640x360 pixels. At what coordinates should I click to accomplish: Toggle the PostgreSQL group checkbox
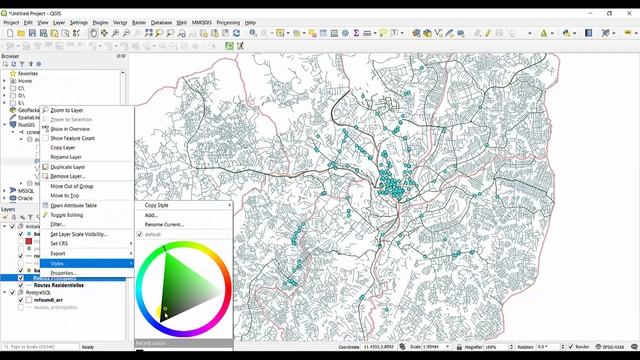click(12, 292)
